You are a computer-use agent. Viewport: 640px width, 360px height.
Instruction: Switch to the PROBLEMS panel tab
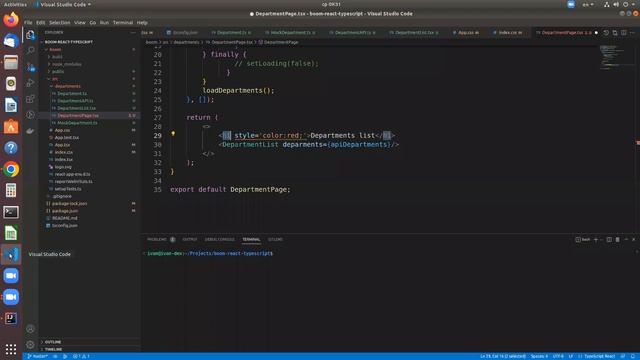pos(161,240)
